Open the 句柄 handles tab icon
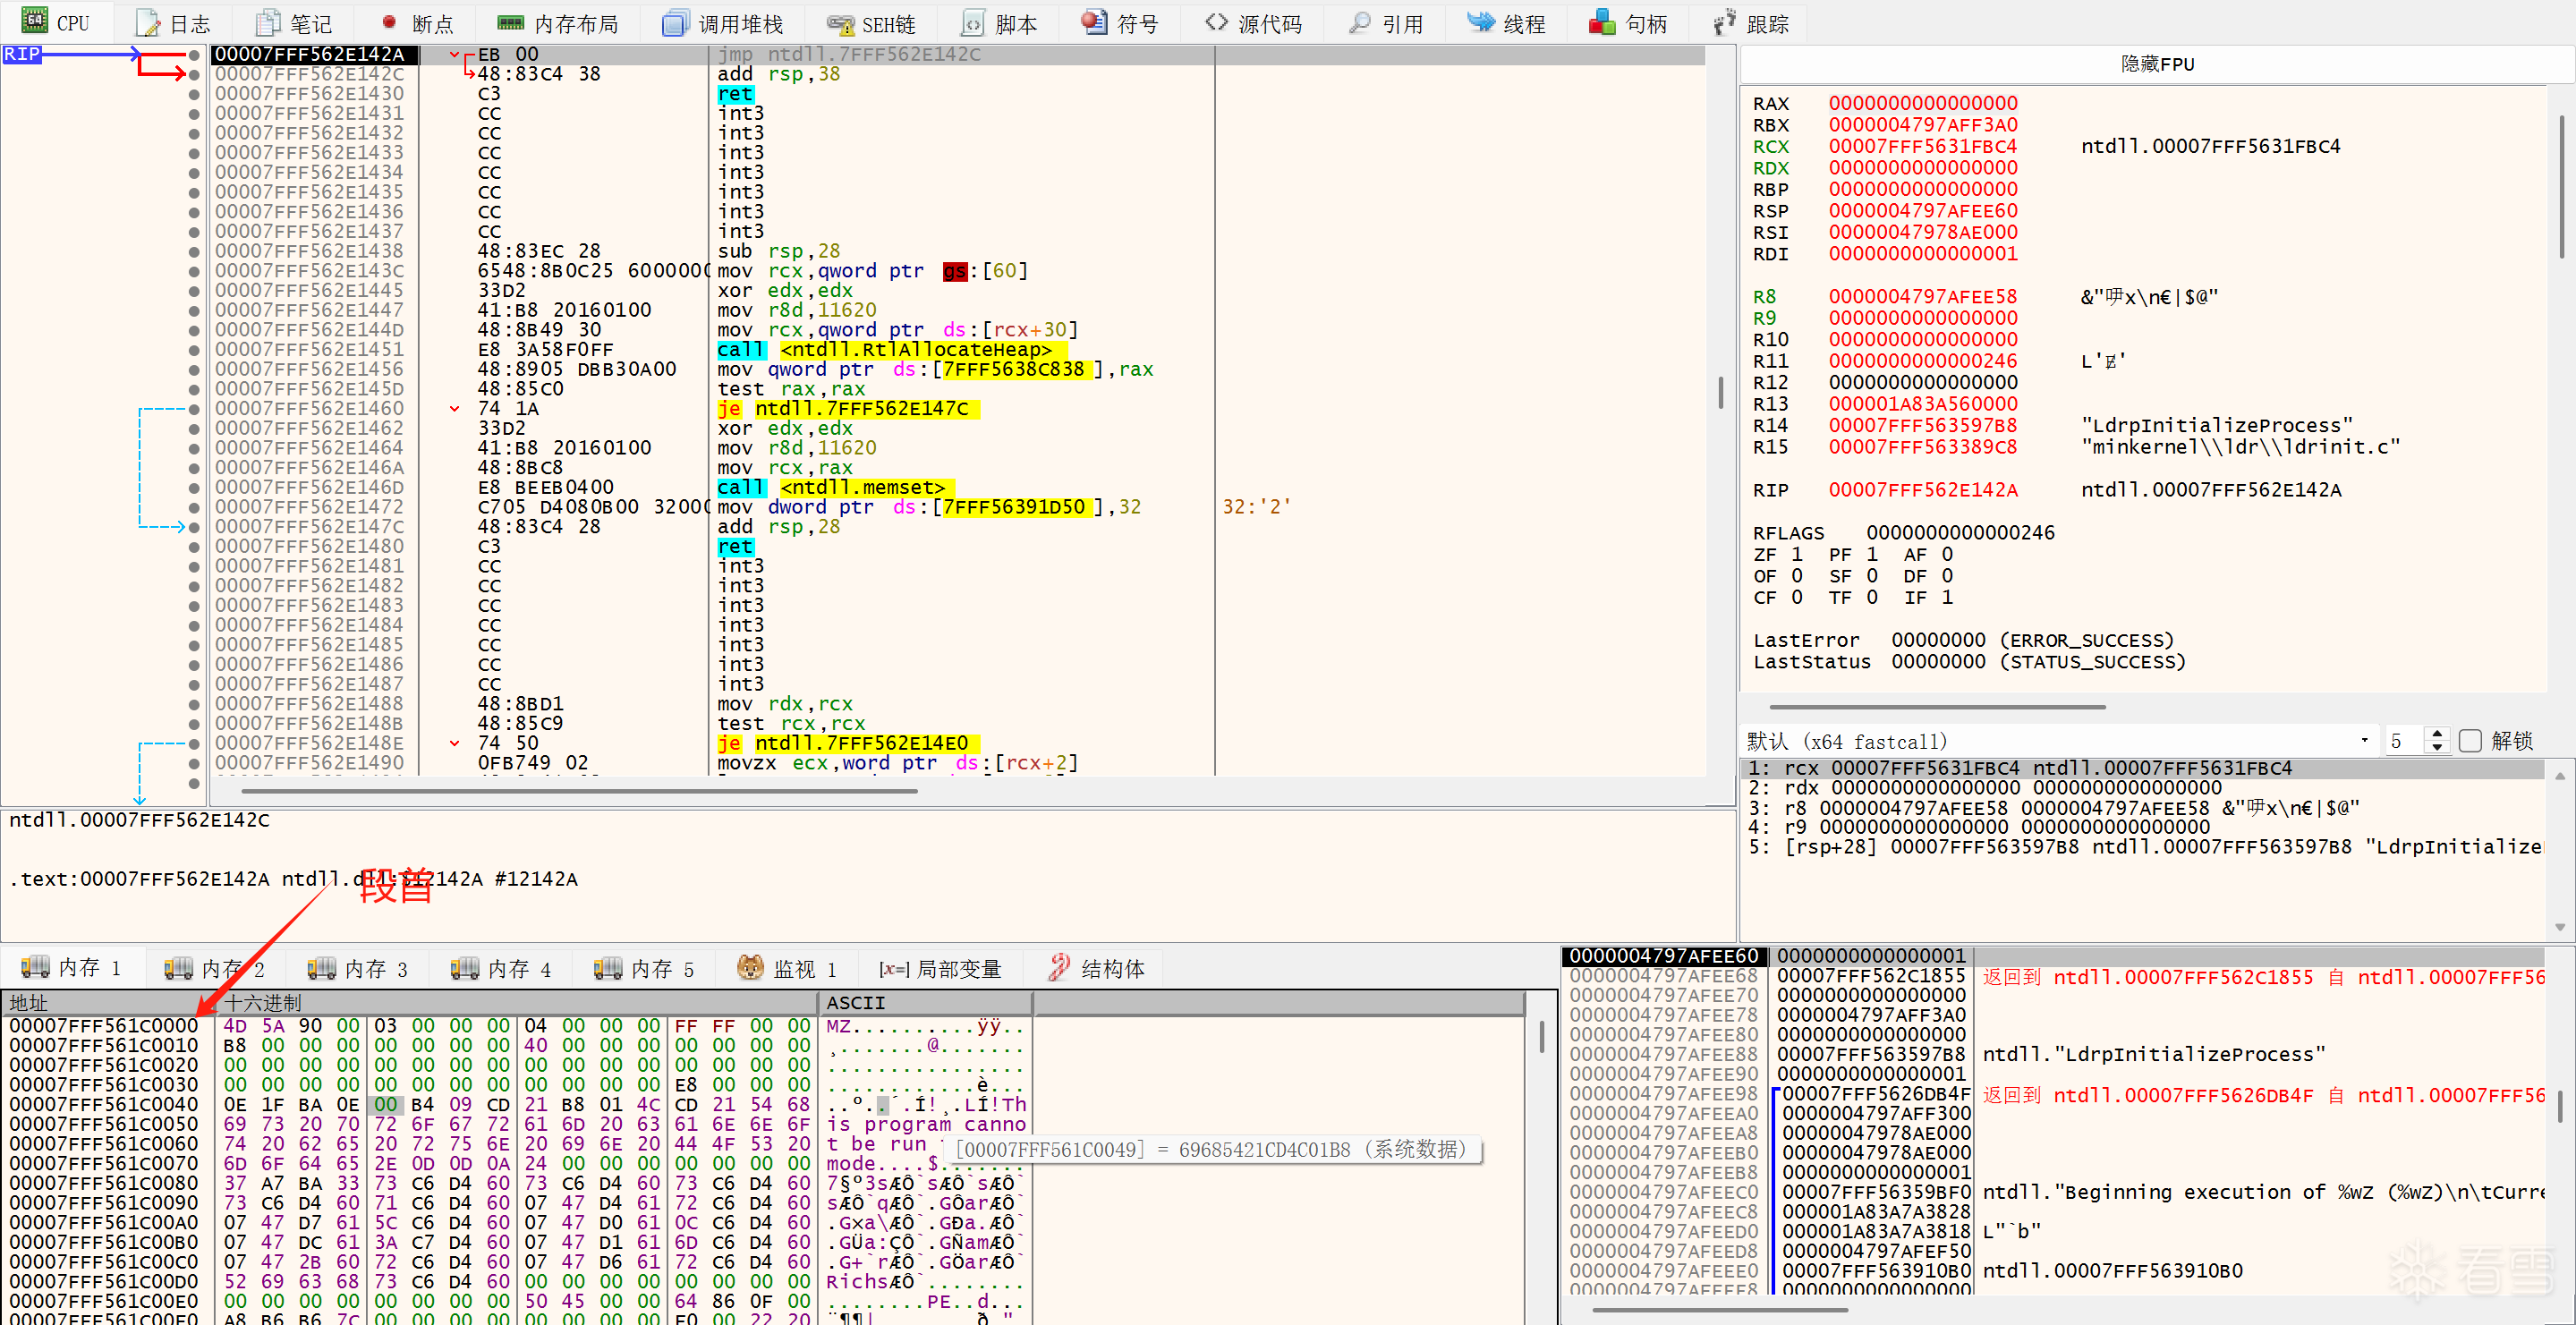This screenshot has width=2576, height=1325. (x=1602, y=22)
